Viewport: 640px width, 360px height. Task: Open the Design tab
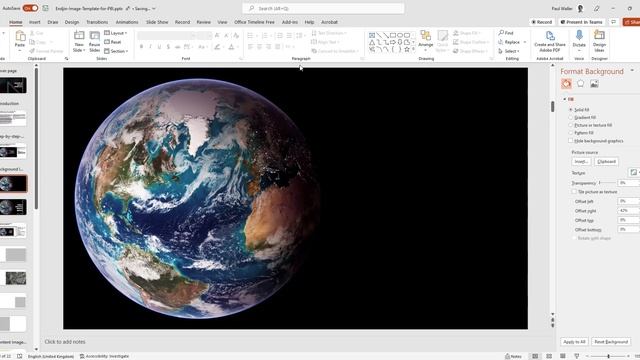(72, 22)
